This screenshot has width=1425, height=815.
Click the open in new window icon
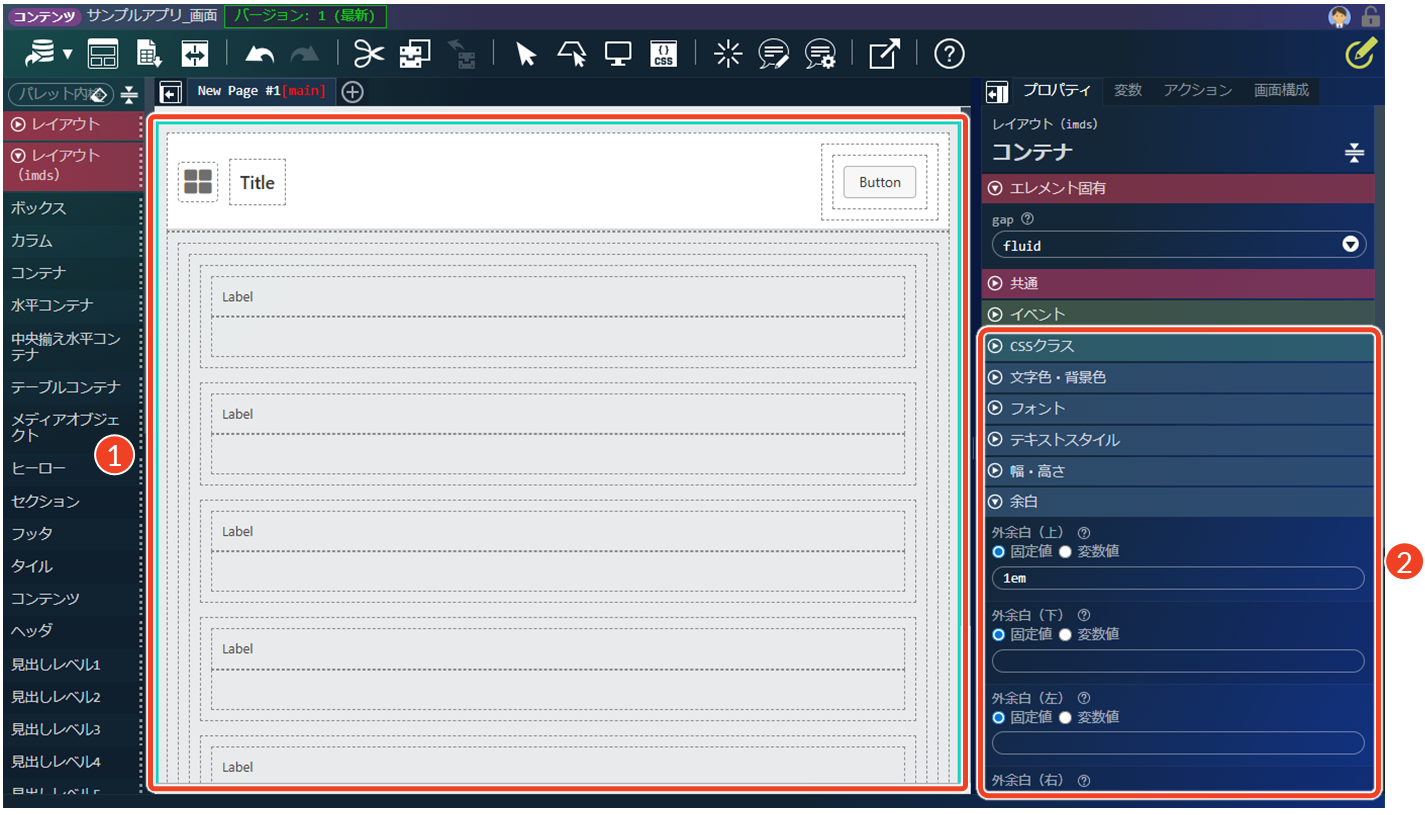point(884,54)
